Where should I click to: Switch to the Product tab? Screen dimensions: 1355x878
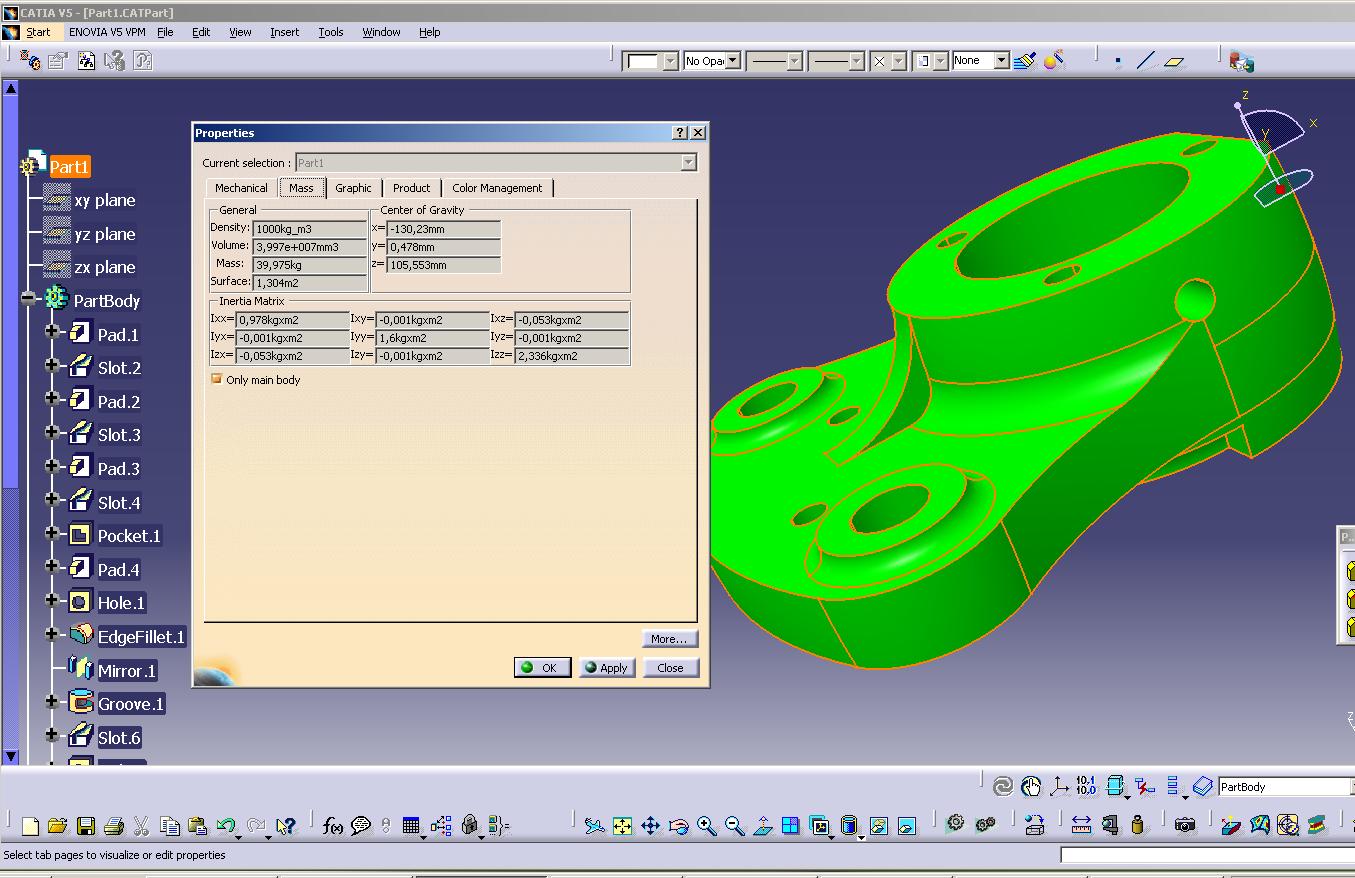coord(411,188)
